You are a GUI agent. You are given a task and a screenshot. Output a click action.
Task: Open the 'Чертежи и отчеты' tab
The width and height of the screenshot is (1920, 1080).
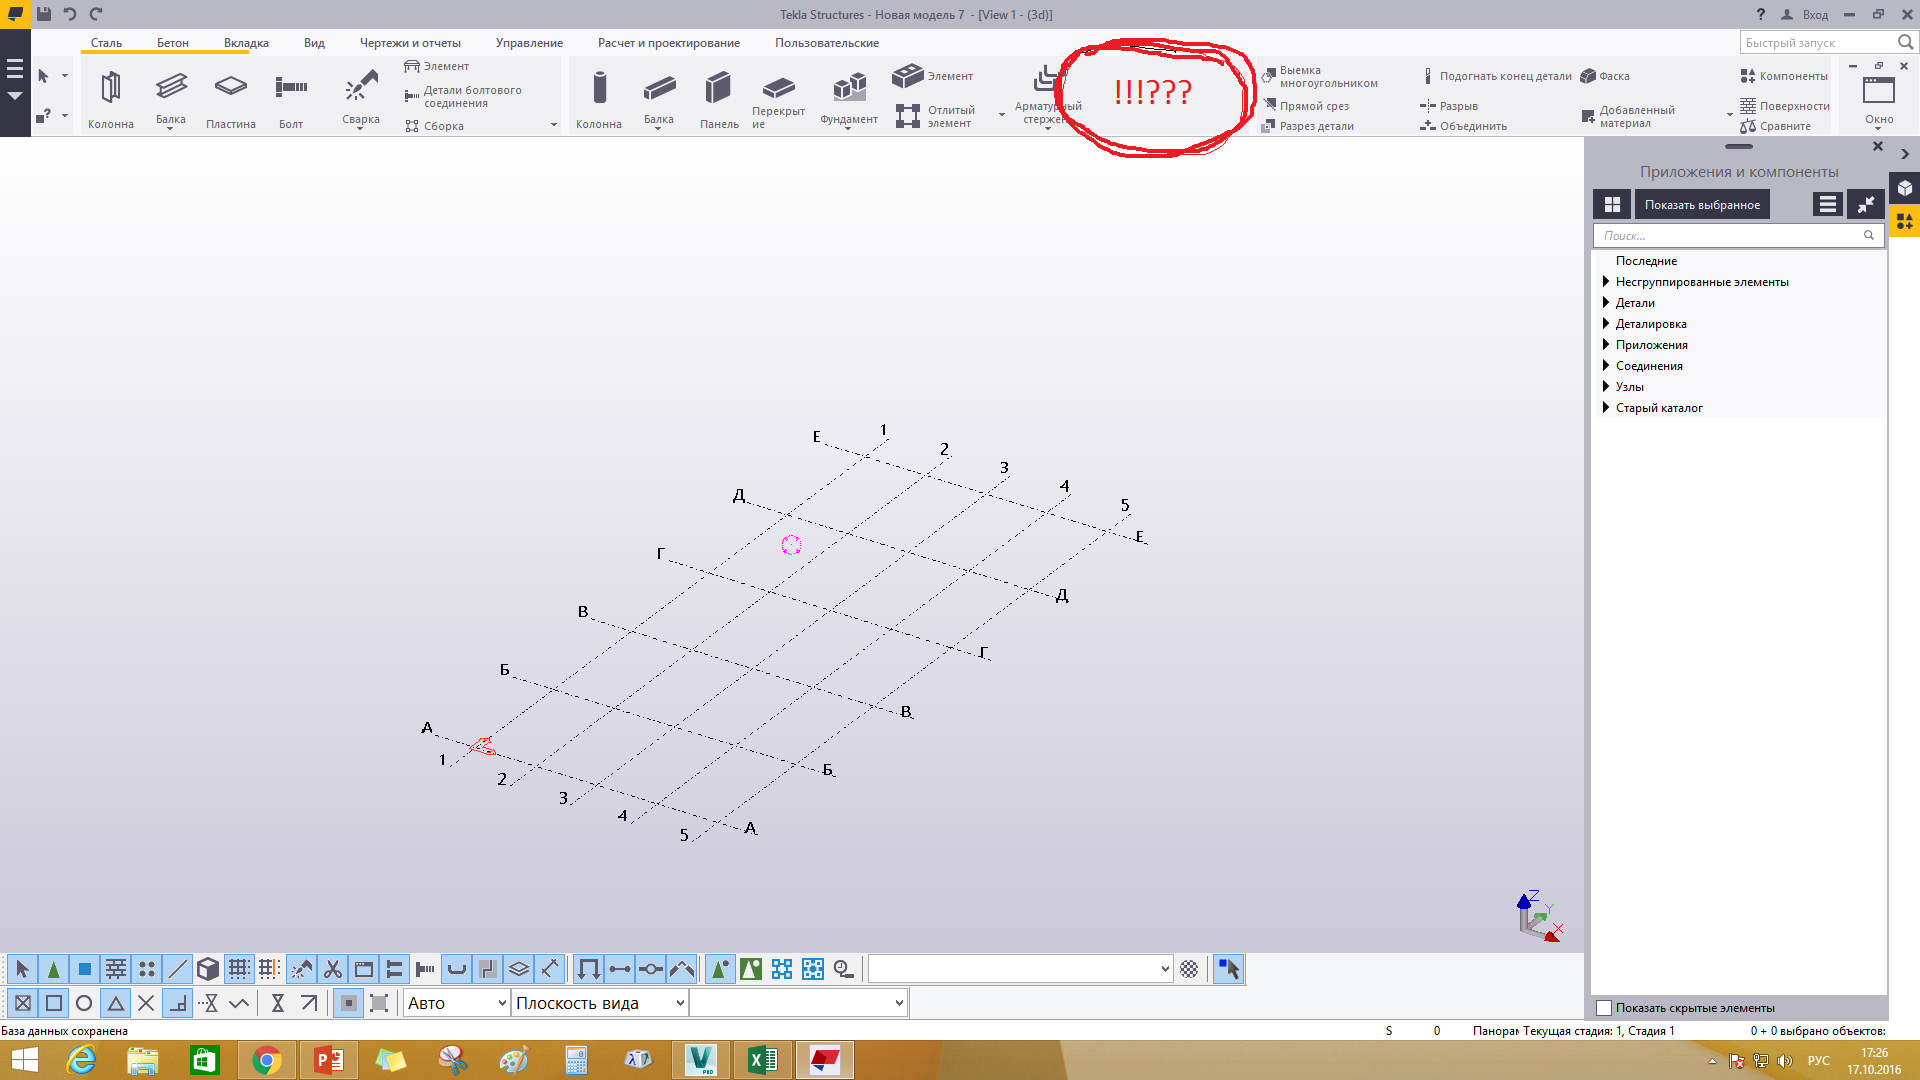[x=410, y=43]
